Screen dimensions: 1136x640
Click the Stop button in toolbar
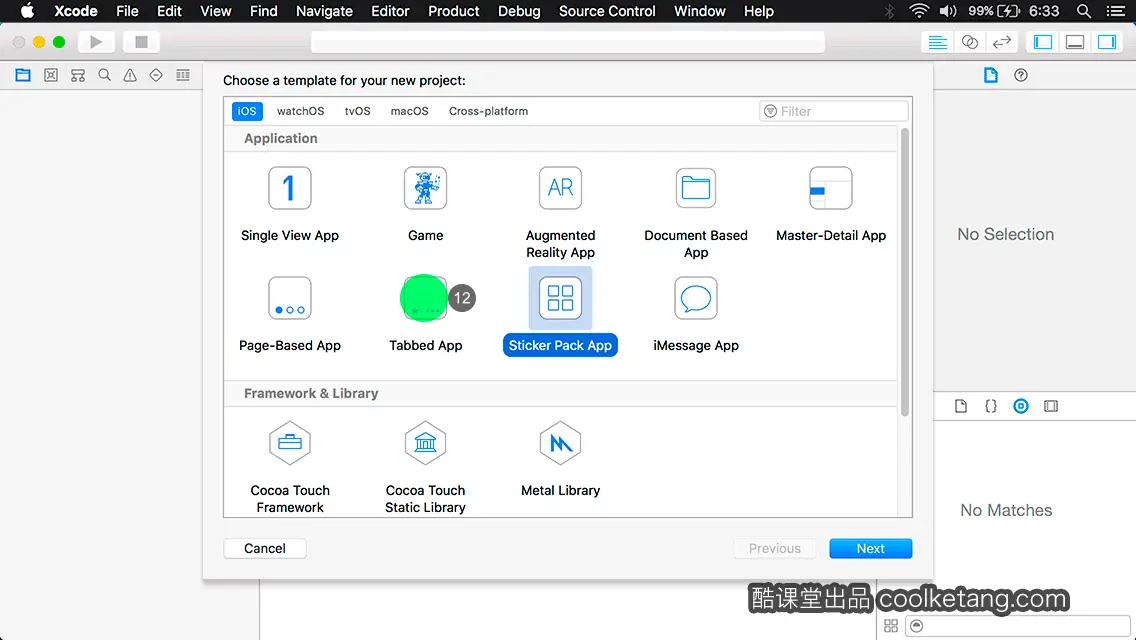tap(141, 42)
